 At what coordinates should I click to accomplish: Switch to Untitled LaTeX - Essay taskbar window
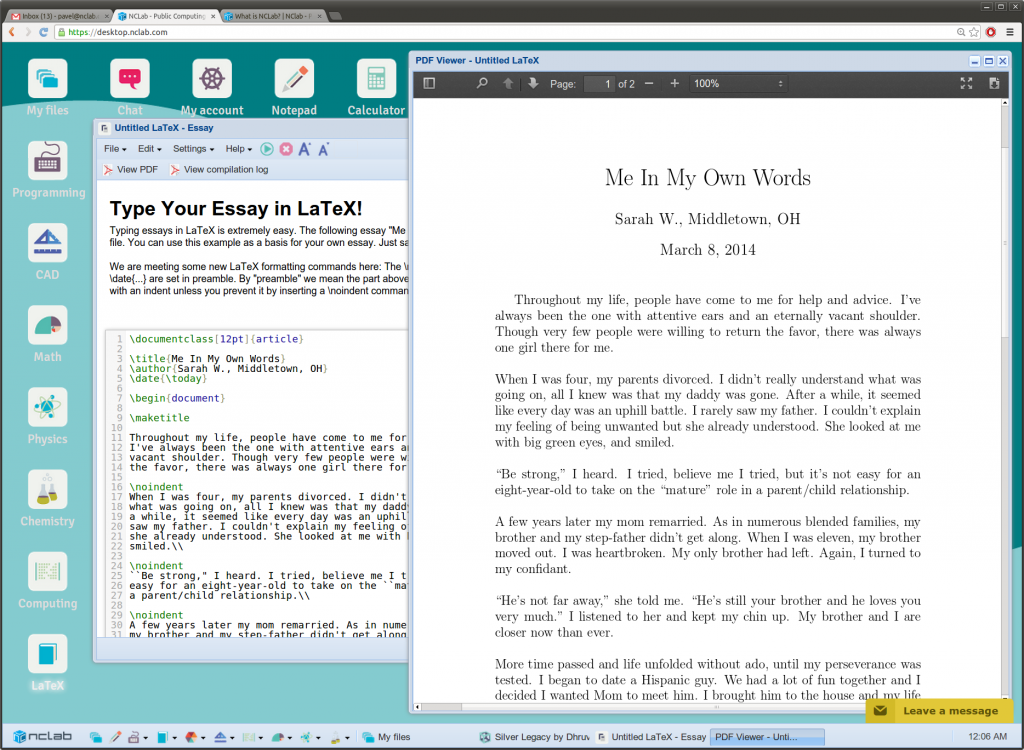point(651,737)
